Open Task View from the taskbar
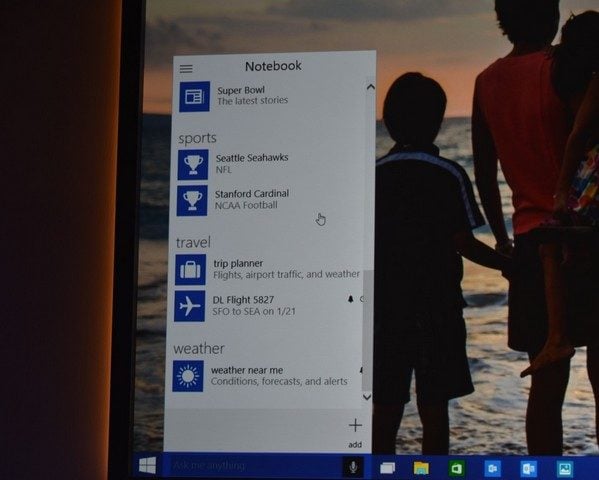The width and height of the screenshot is (599, 480). pyautogui.click(x=387, y=468)
